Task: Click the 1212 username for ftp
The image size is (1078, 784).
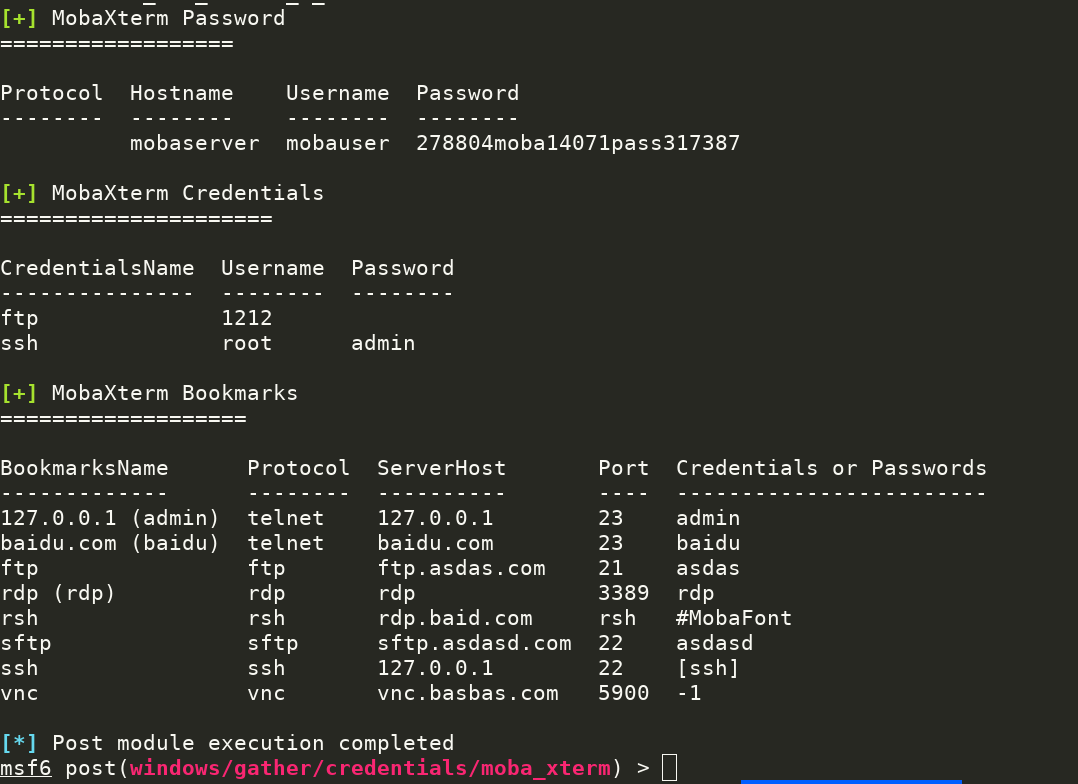Action: pos(246,318)
